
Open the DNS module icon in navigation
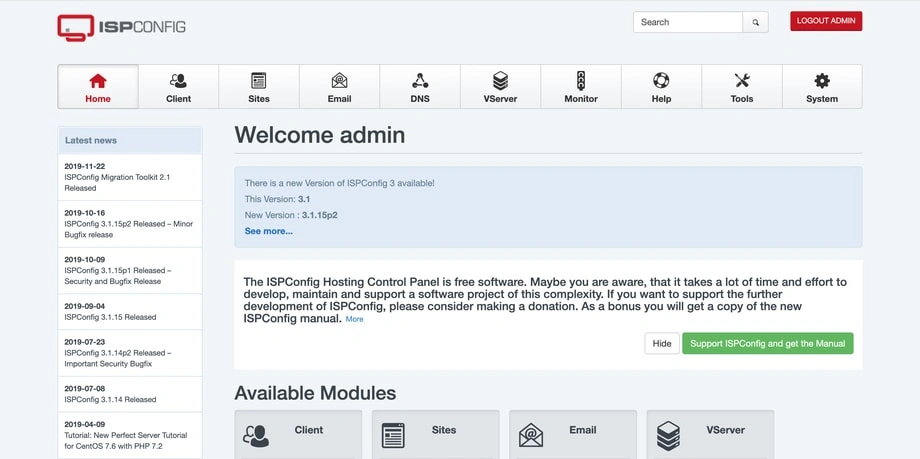(x=420, y=81)
